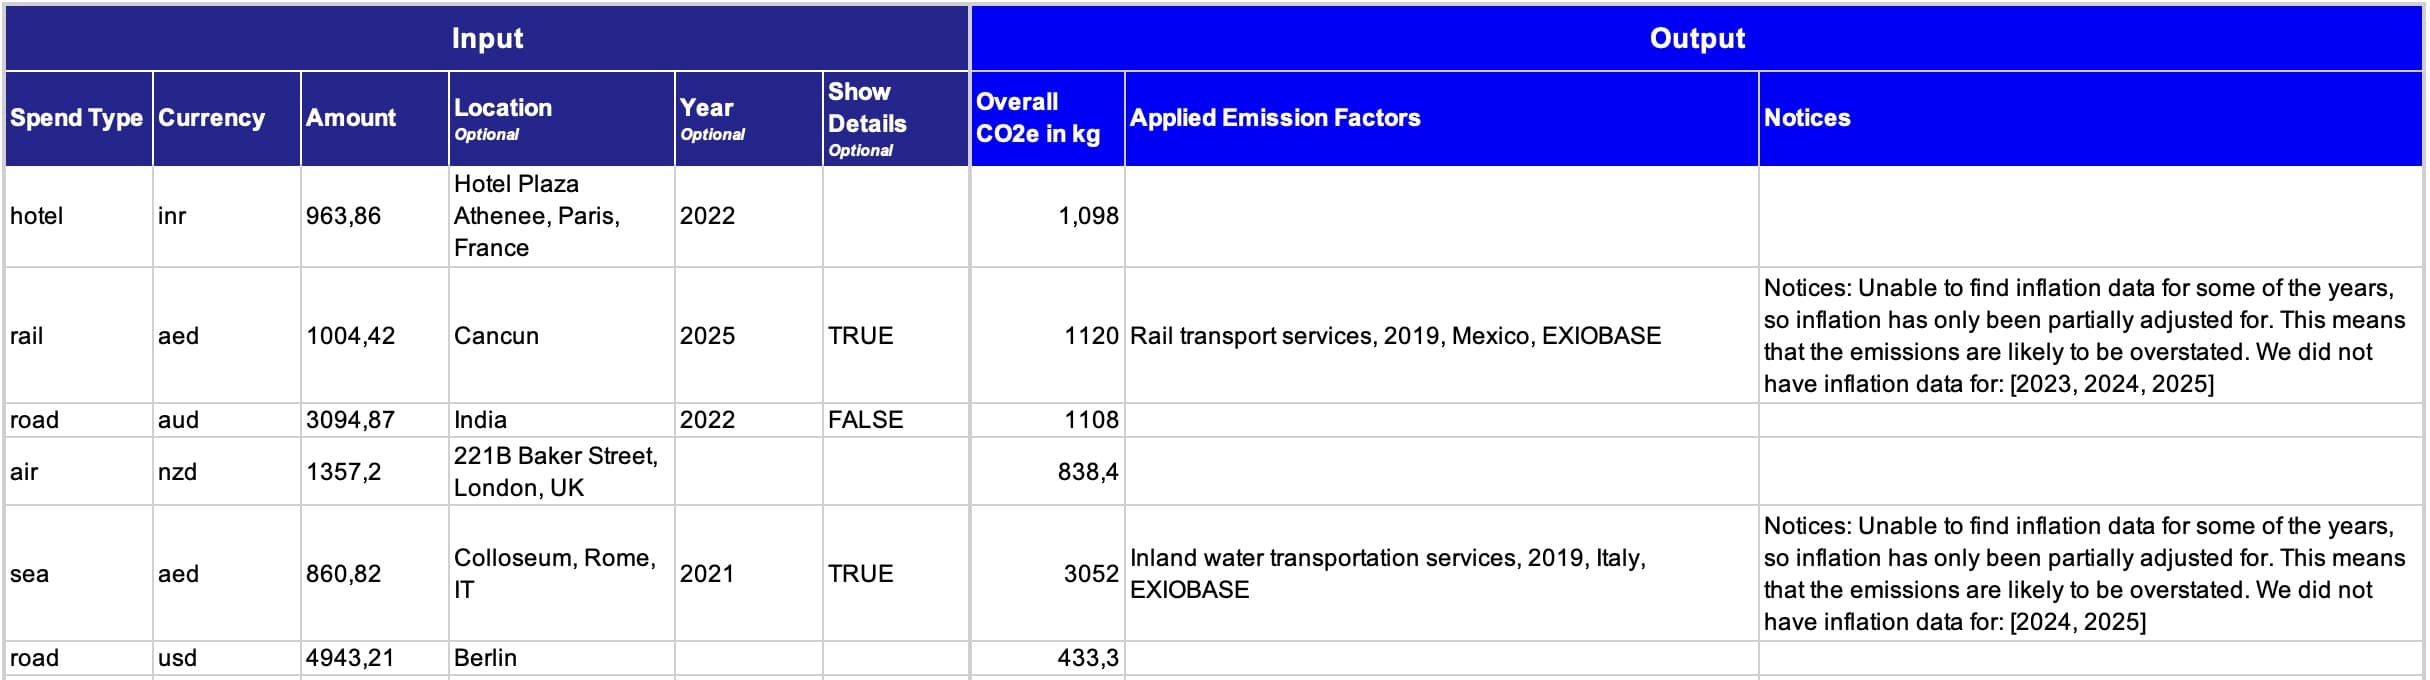Click the 221B Baker Street location cell
Viewport: 2430px width, 680px height.
click(x=561, y=471)
